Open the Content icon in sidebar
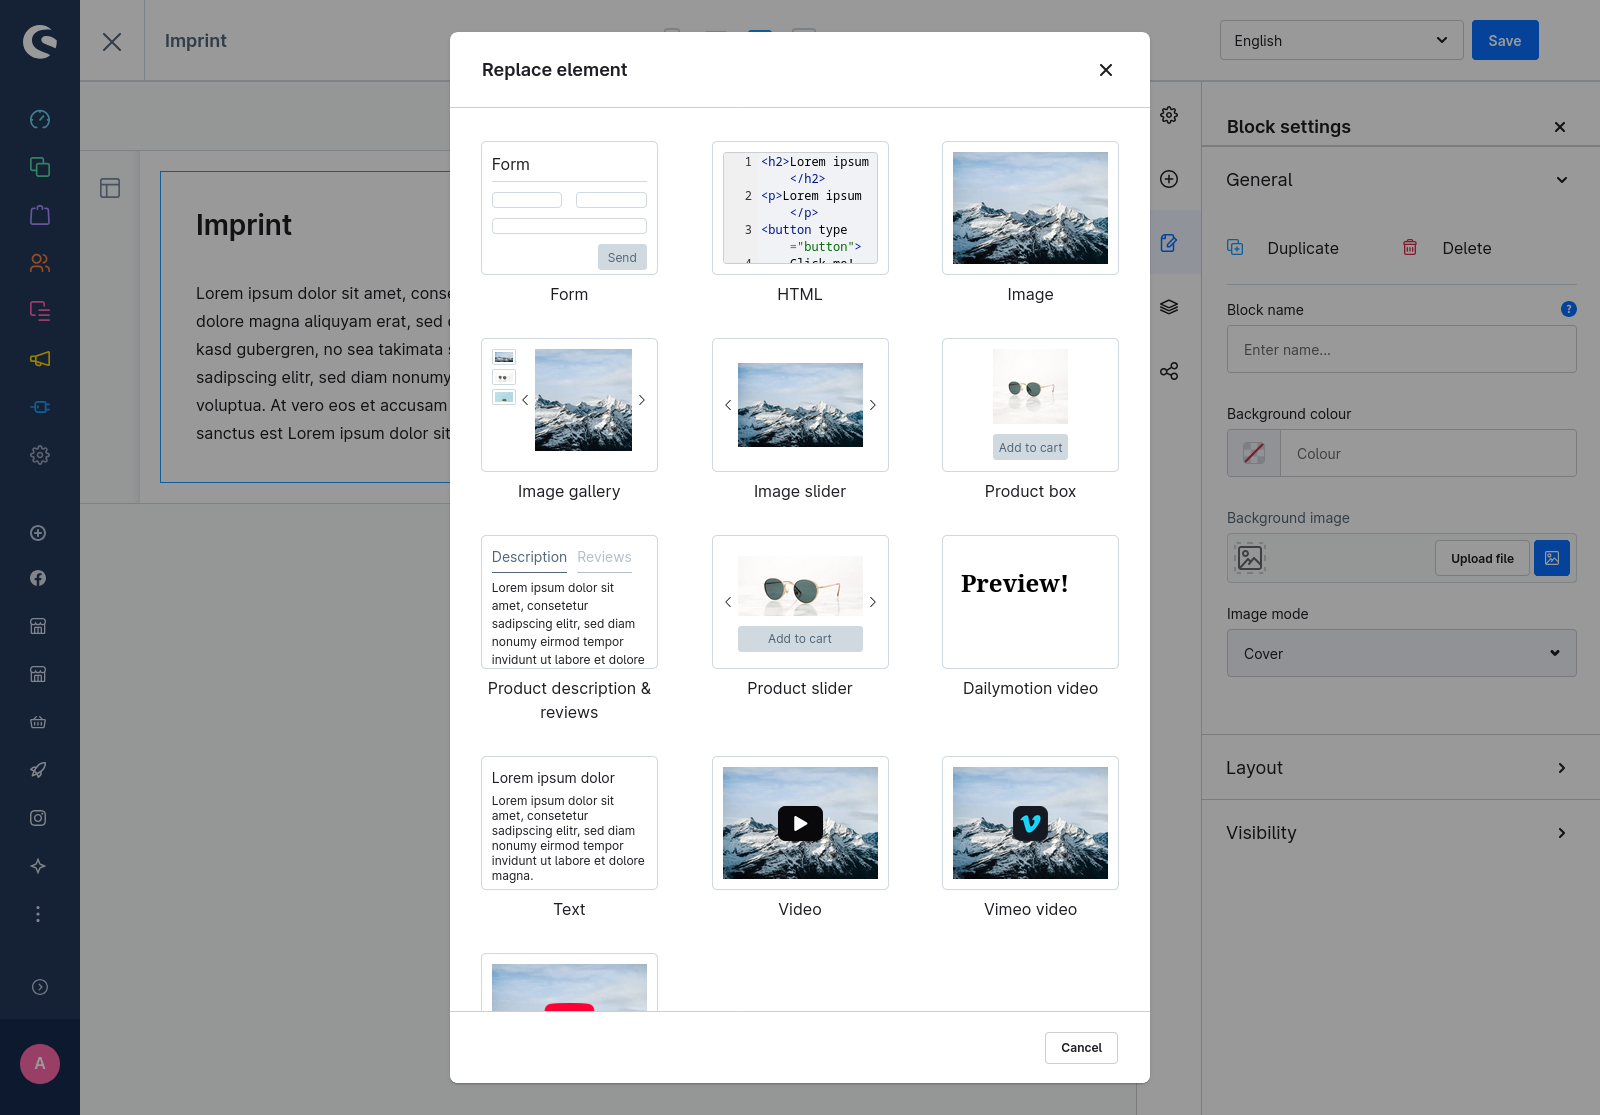The width and height of the screenshot is (1600, 1115). (40, 311)
